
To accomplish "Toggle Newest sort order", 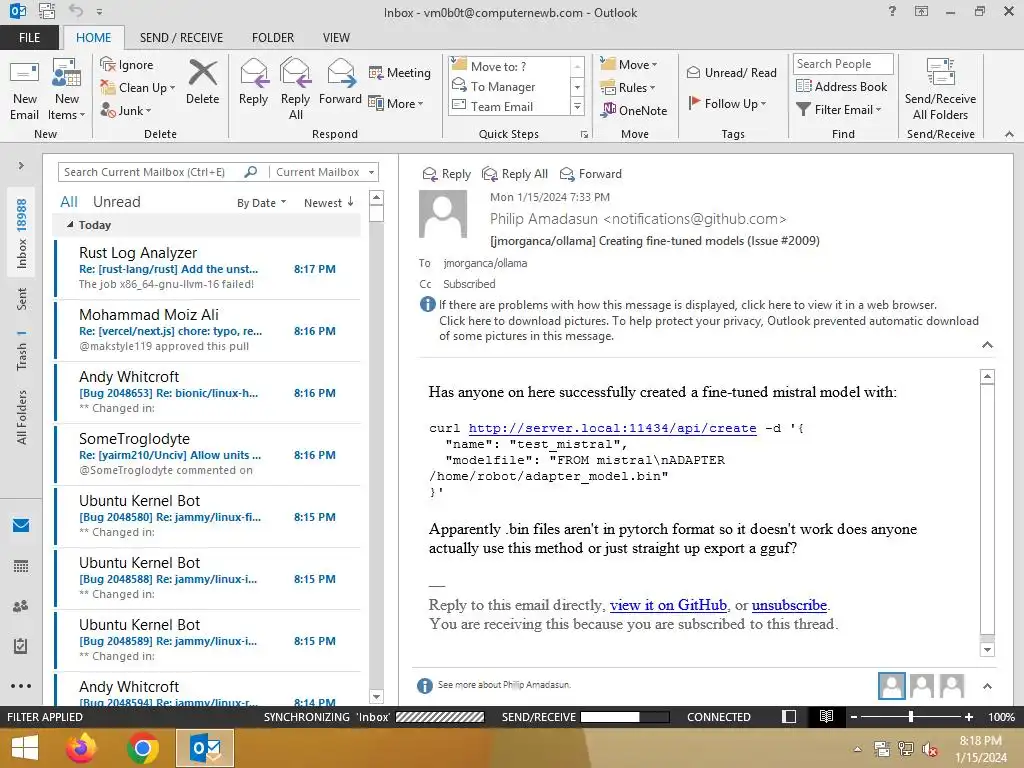I will [x=328, y=203].
